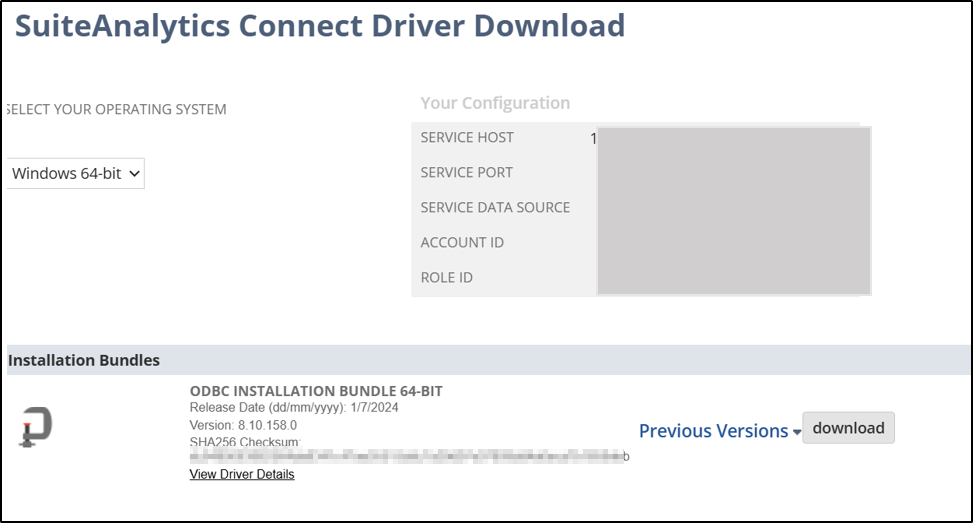Select the Release Date 1/7/2024 text
The width and height of the screenshot is (973, 523).
(x=294, y=408)
